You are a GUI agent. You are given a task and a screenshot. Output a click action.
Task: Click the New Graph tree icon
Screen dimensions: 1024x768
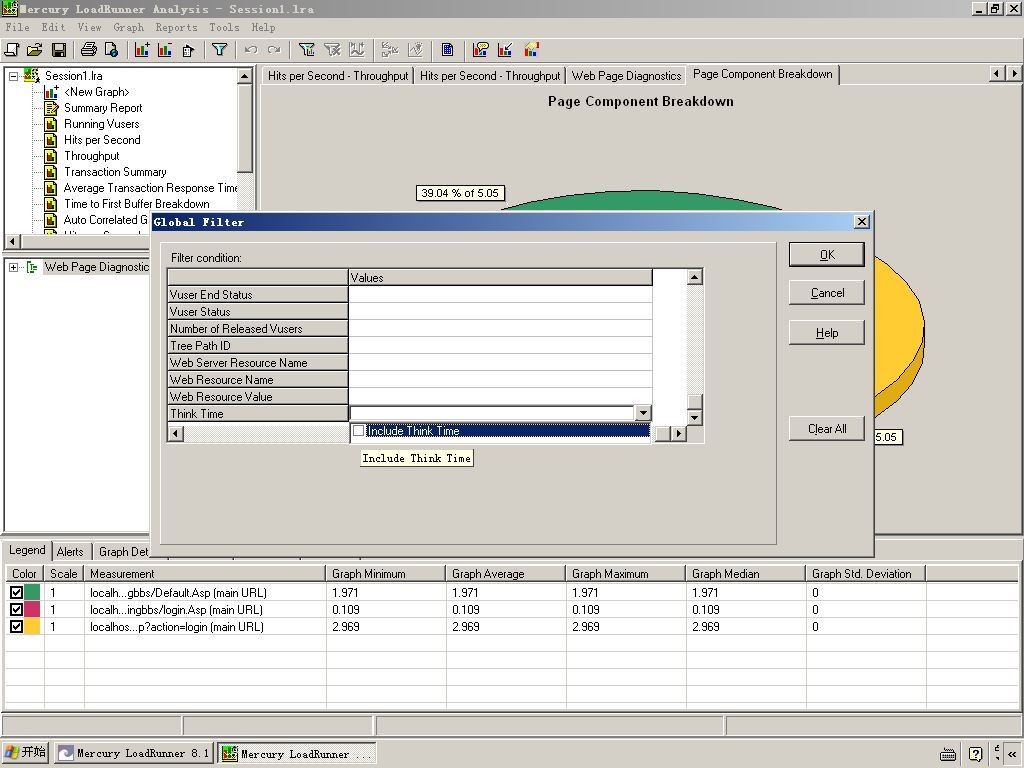51,92
